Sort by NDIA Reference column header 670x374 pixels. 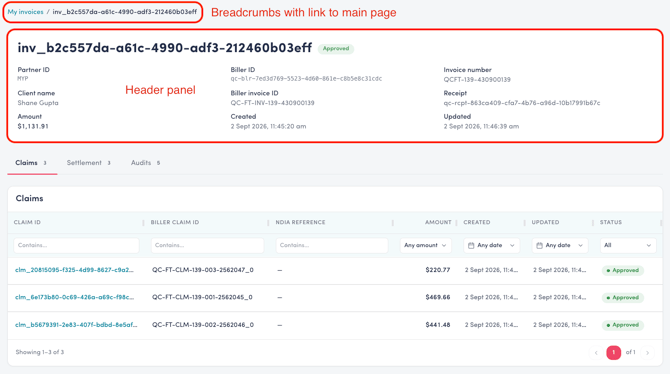pyautogui.click(x=300, y=222)
